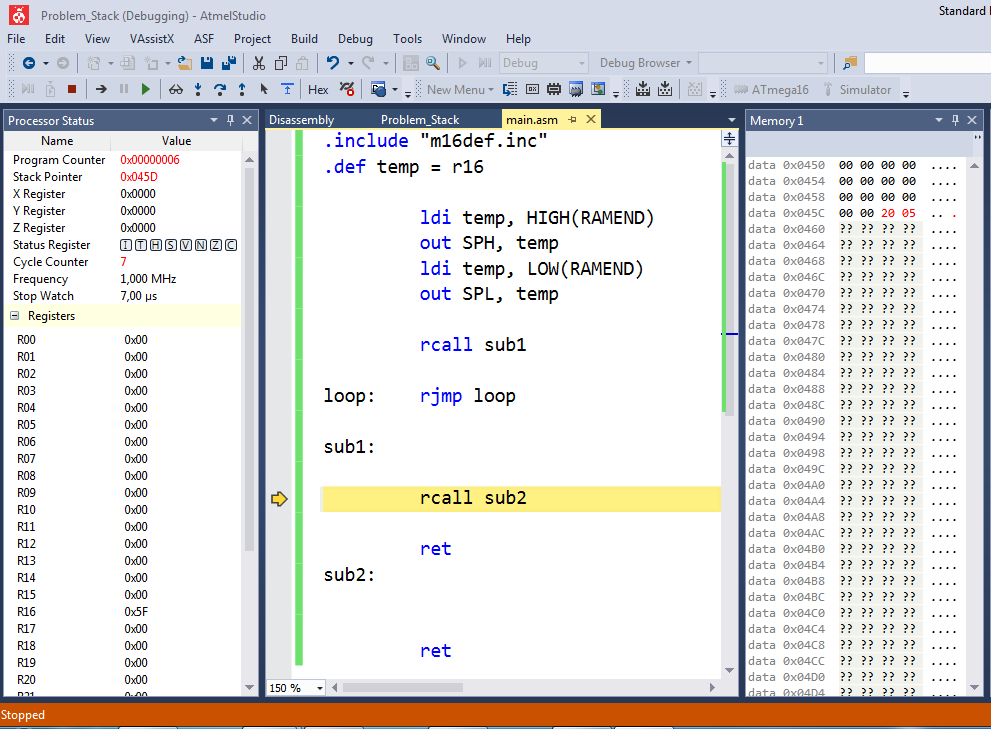Open the undo history dropdown arrow
Image resolution: width=991 pixels, height=729 pixels.
click(351, 63)
